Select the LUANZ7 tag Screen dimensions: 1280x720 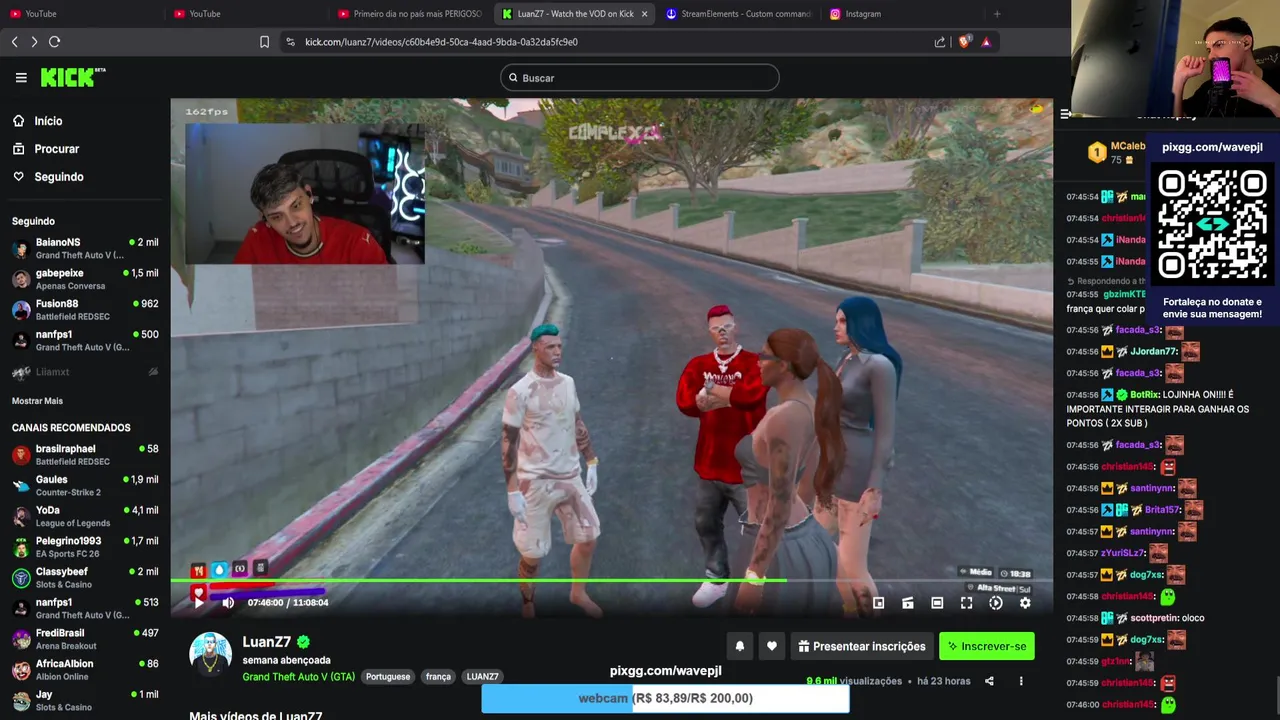[482, 677]
